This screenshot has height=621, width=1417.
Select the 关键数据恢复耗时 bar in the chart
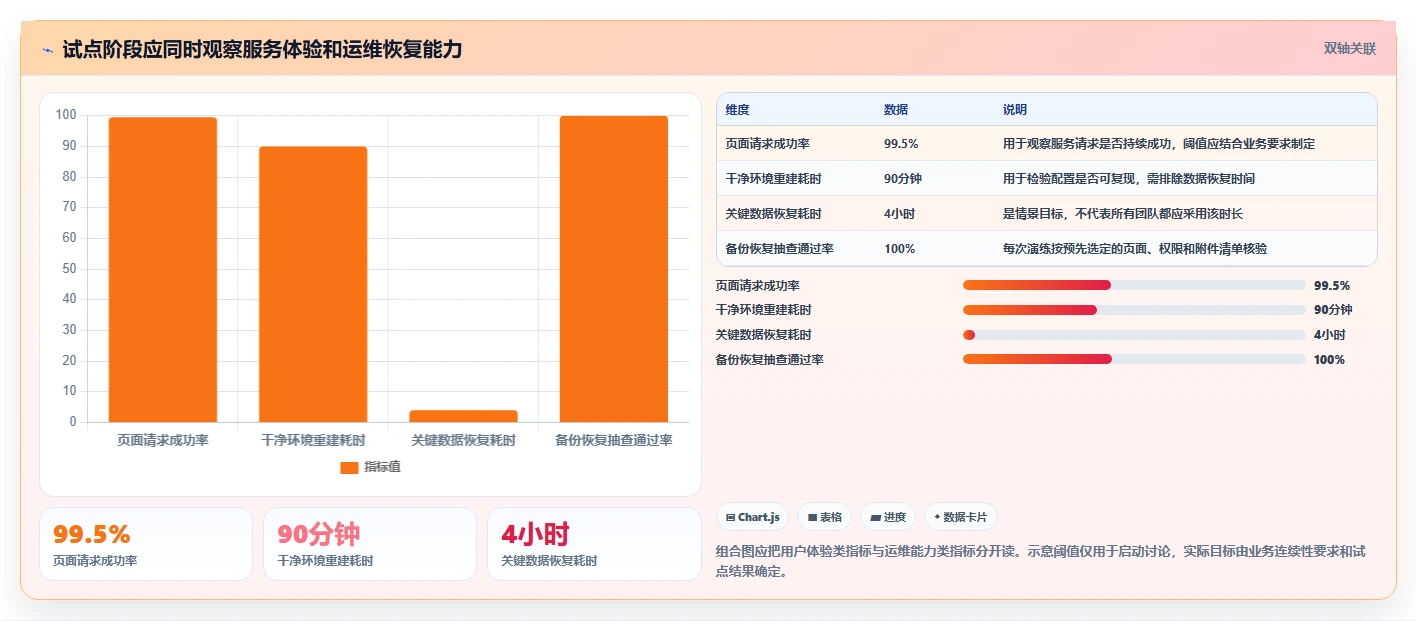click(x=463, y=416)
